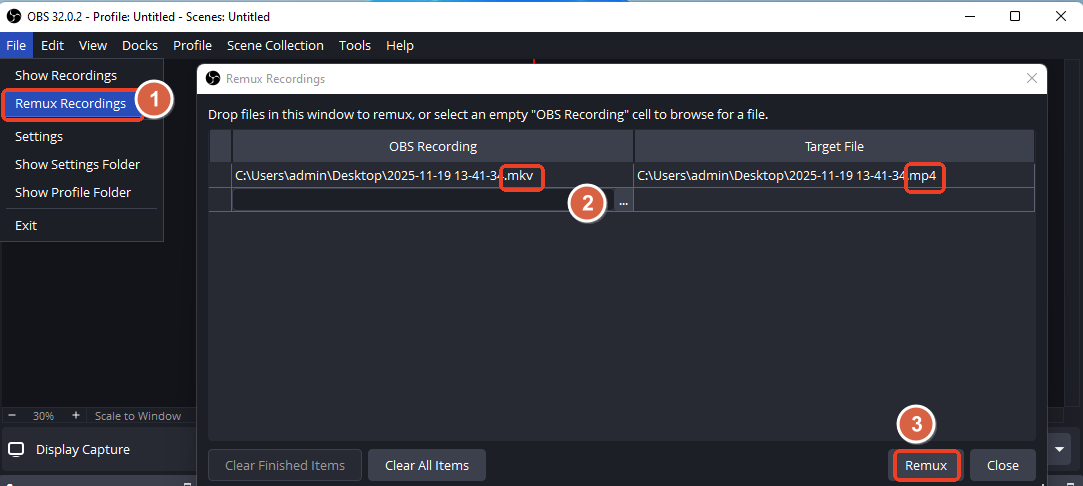Click the Display Capture monitor icon

click(16, 449)
